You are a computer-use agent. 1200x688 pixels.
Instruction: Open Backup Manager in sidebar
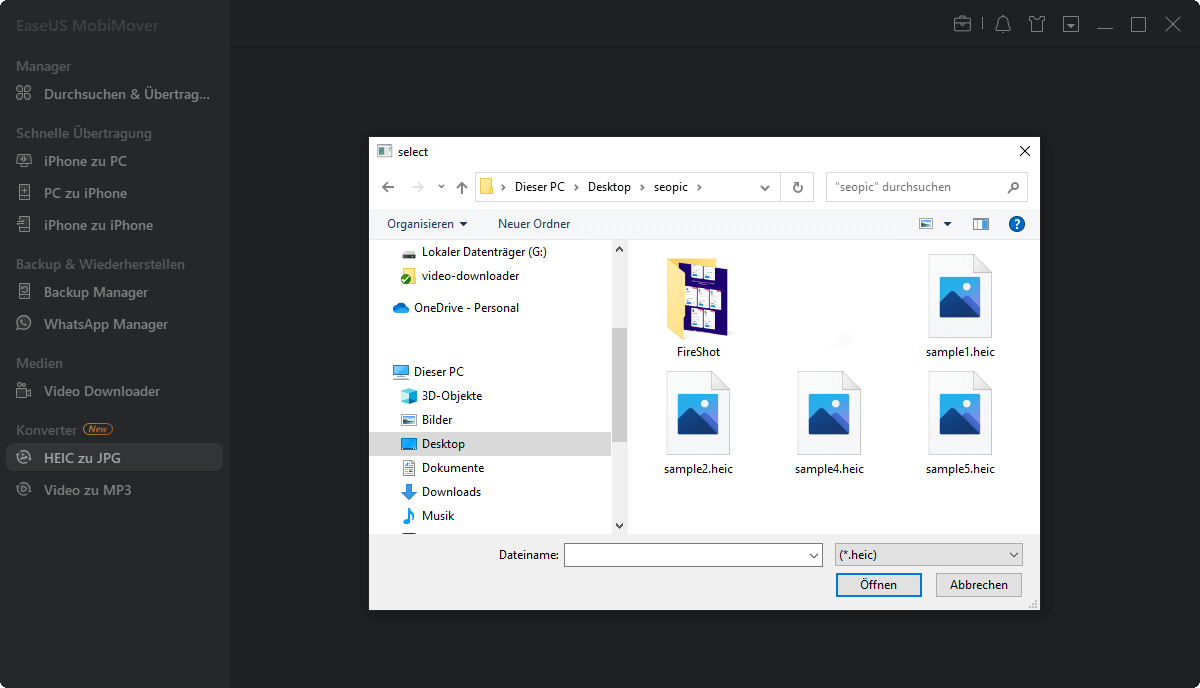pyautogui.click(x=115, y=292)
